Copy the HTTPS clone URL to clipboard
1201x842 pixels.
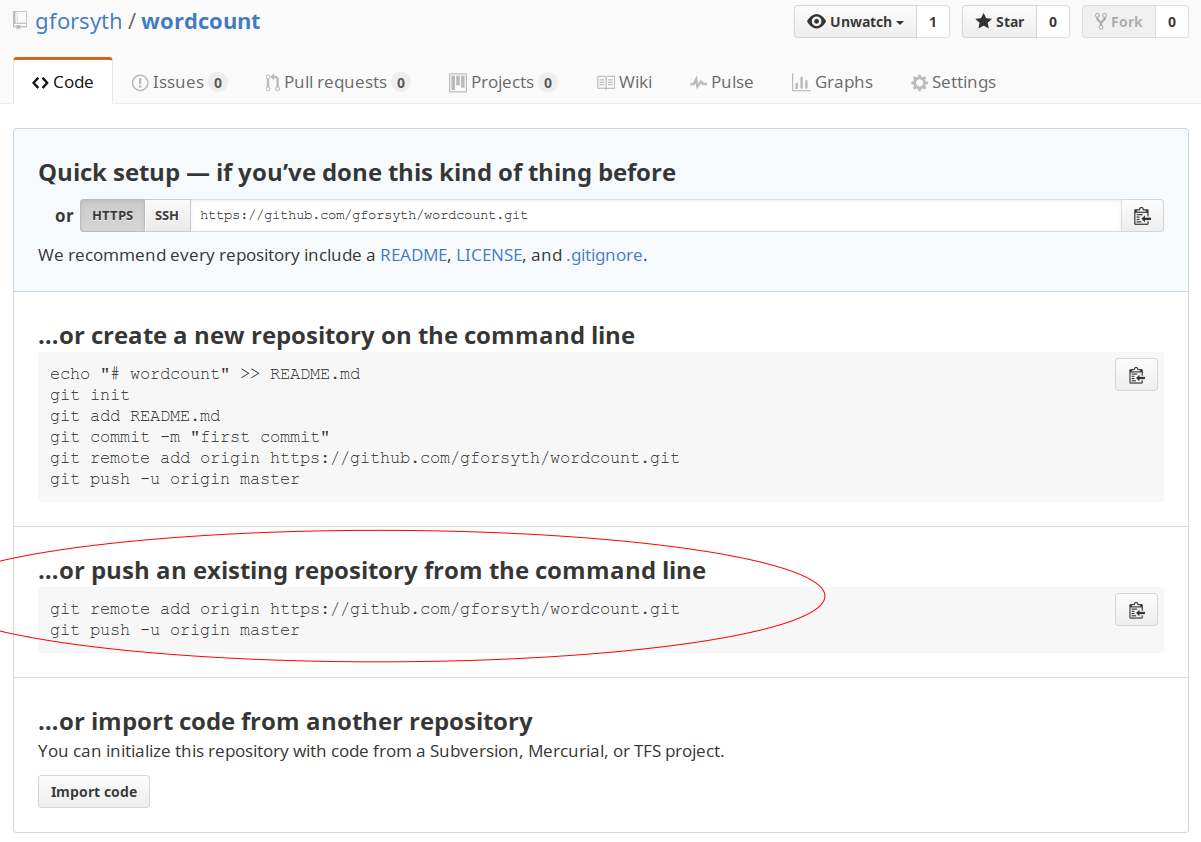tap(1142, 215)
